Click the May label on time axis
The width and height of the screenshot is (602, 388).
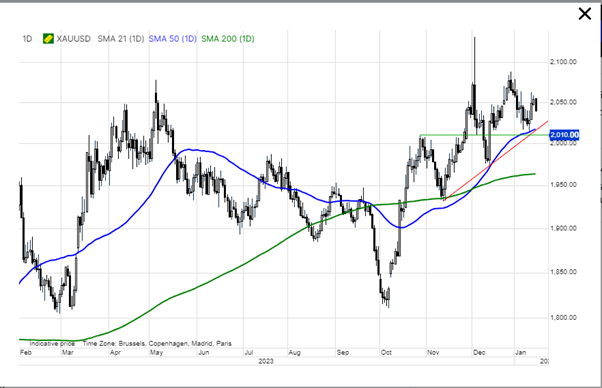click(156, 352)
